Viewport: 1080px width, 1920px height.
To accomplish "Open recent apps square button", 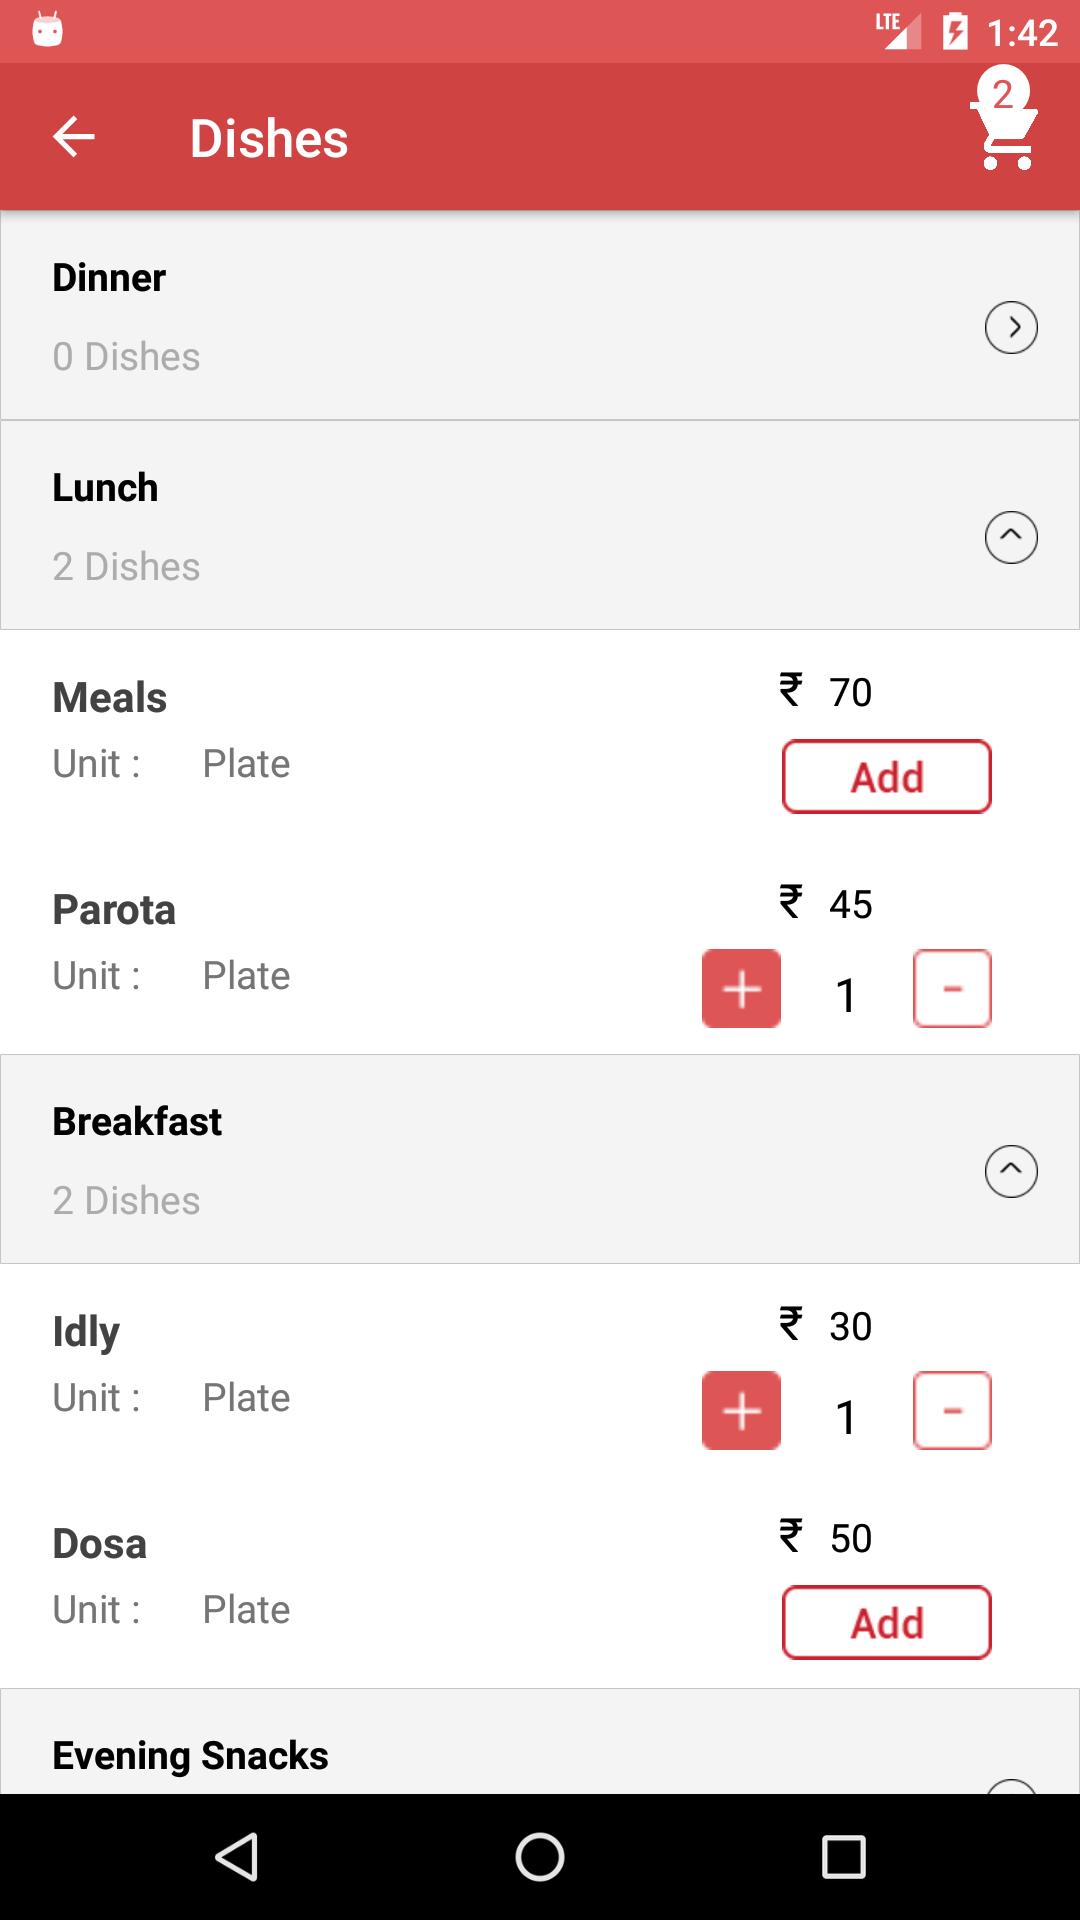I will click(843, 1857).
